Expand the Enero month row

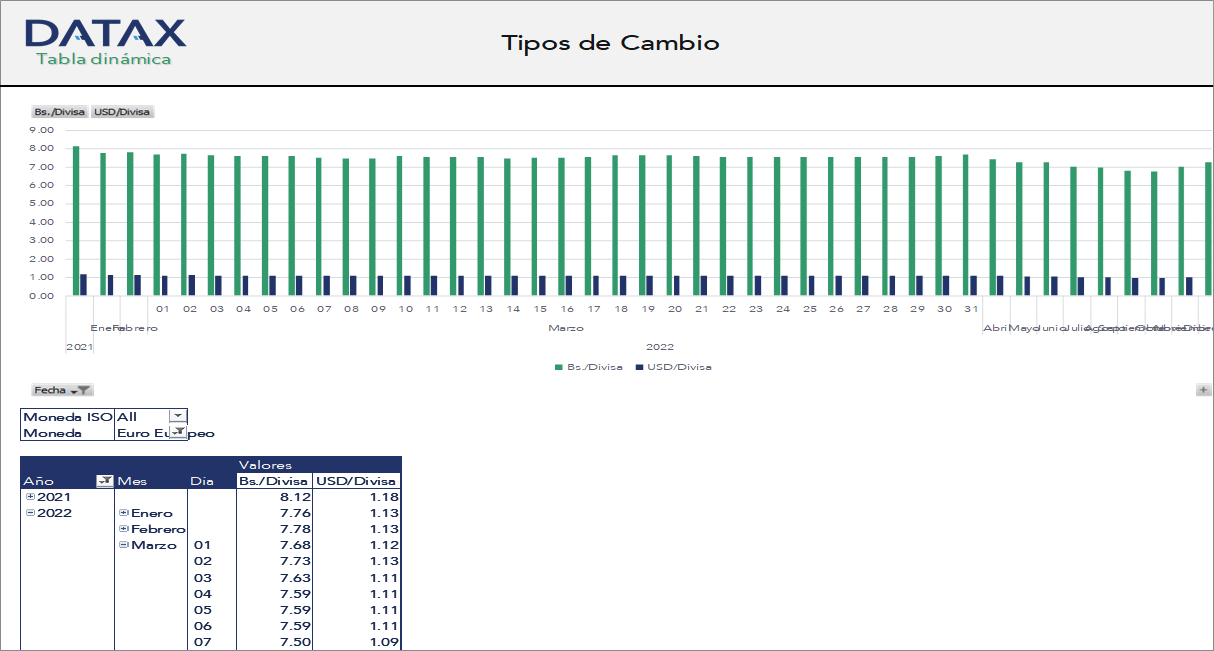(x=123, y=513)
